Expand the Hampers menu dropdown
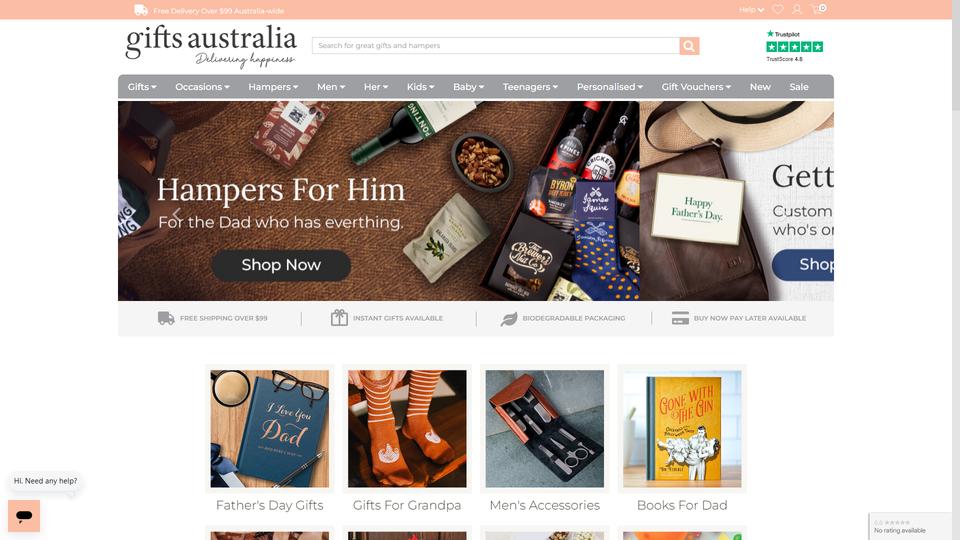 (273, 87)
